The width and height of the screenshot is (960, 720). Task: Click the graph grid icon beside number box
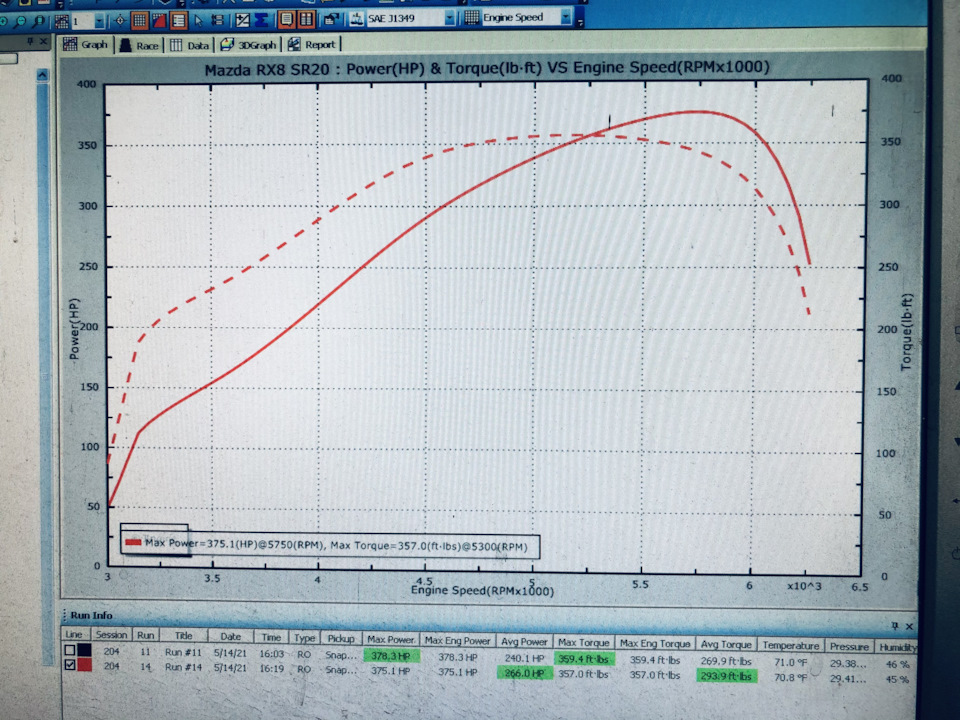point(61,21)
